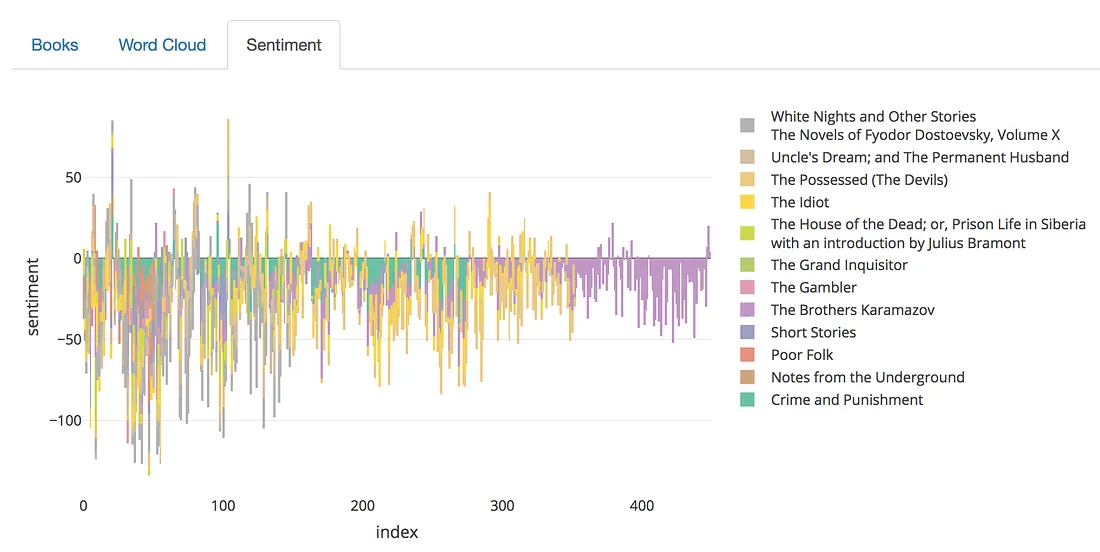This screenshot has width=1100, height=552.
Task: Click the x-axis tick label 300
Action: (502, 506)
